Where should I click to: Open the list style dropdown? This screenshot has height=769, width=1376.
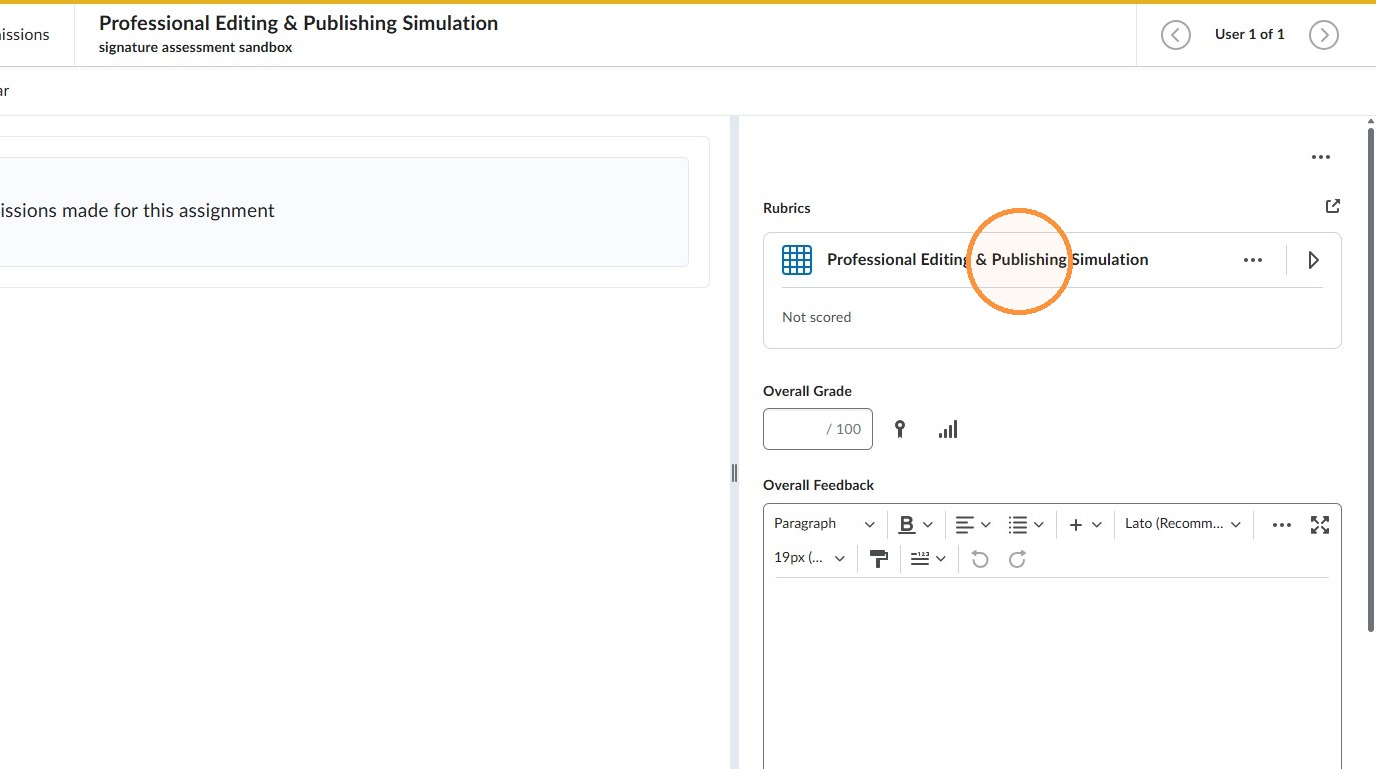coord(1026,524)
